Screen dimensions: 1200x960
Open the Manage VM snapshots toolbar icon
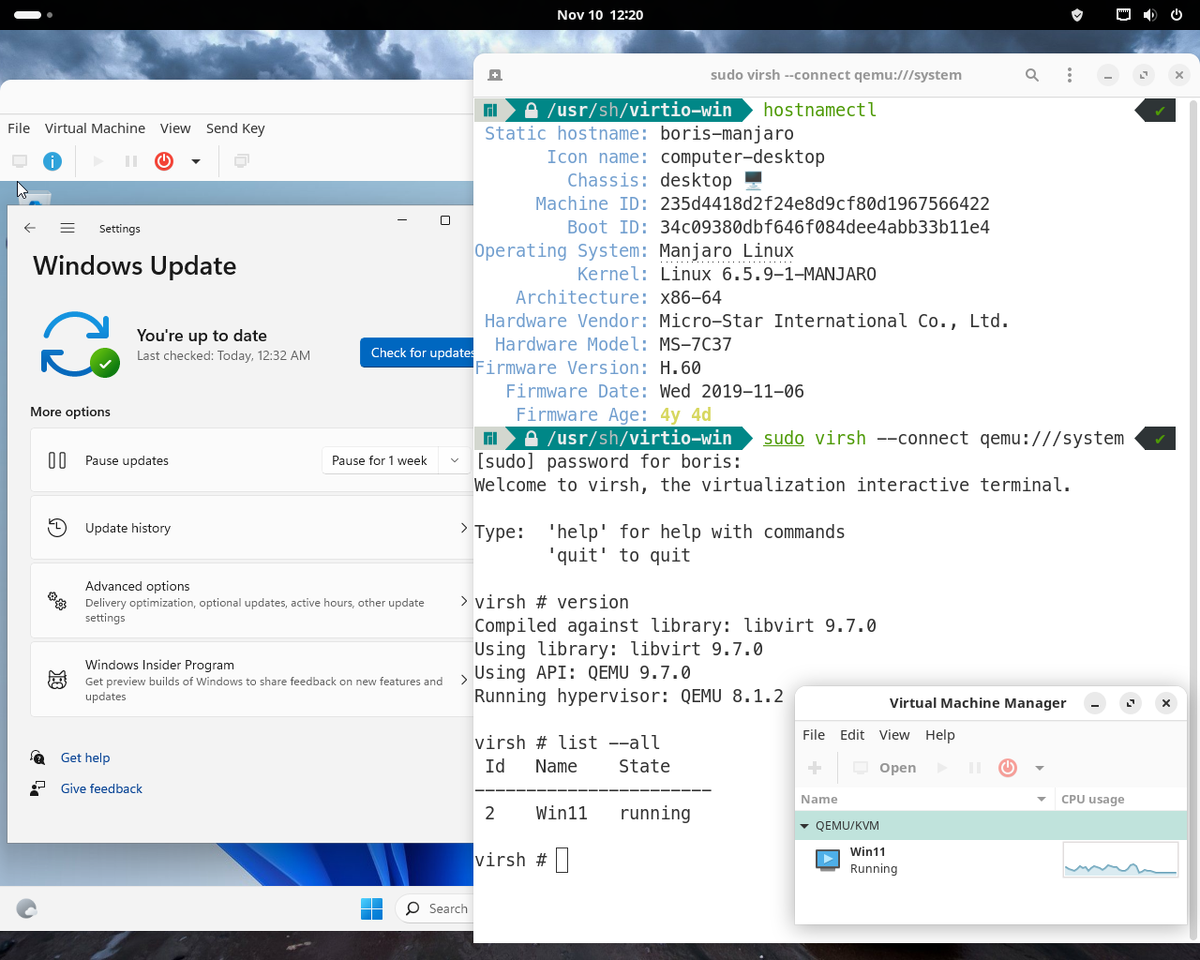(241, 161)
